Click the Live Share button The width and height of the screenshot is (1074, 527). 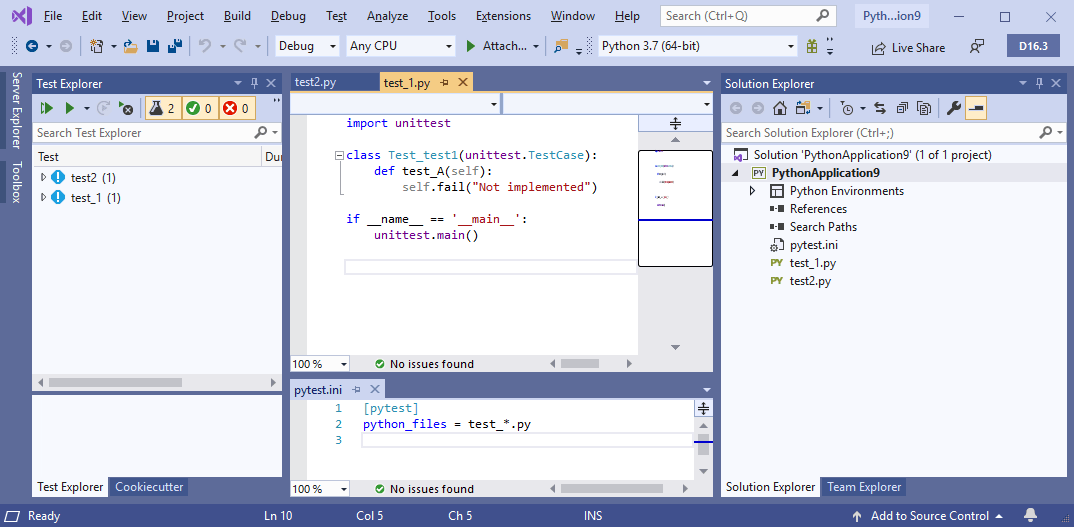tap(908, 47)
